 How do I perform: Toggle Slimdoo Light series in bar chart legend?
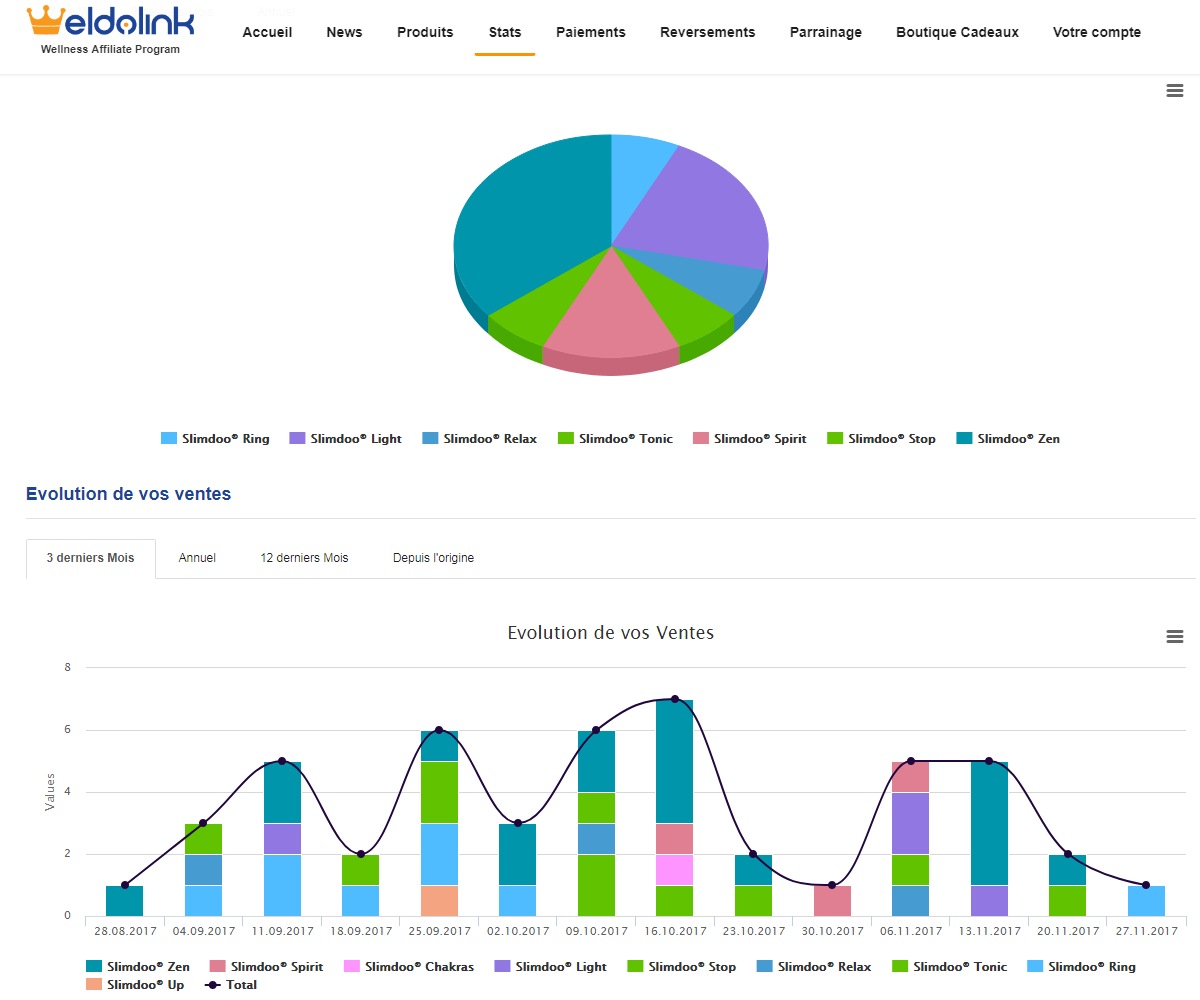(x=550, y=967)
